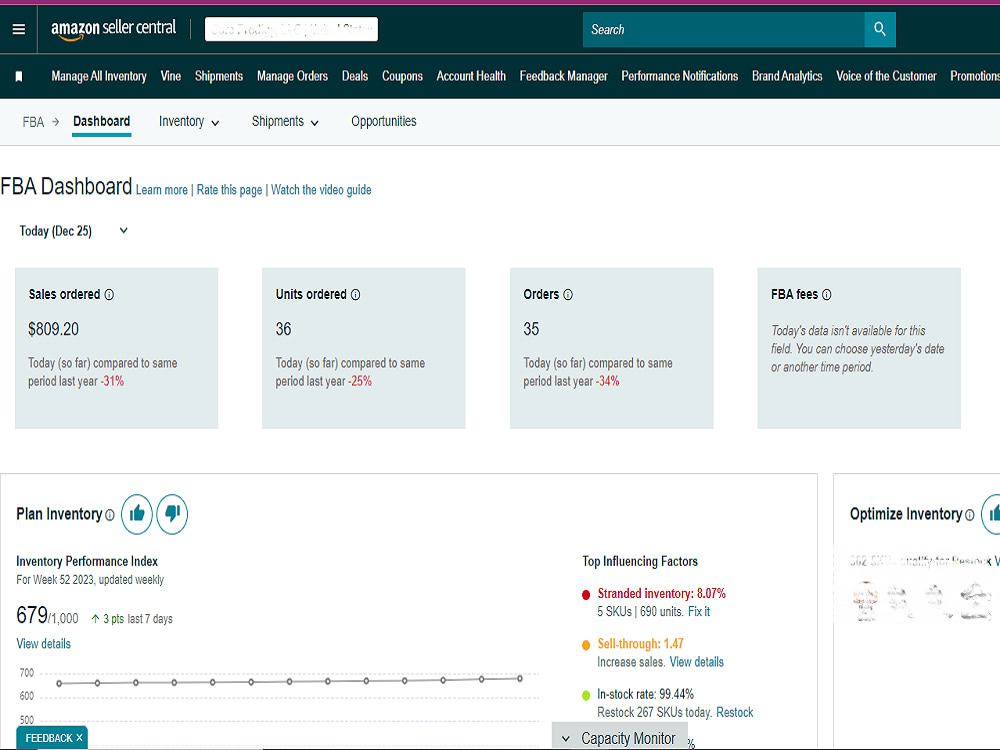Open the hamburger navigation menu
1000x750 pixels.
[18, 29]
